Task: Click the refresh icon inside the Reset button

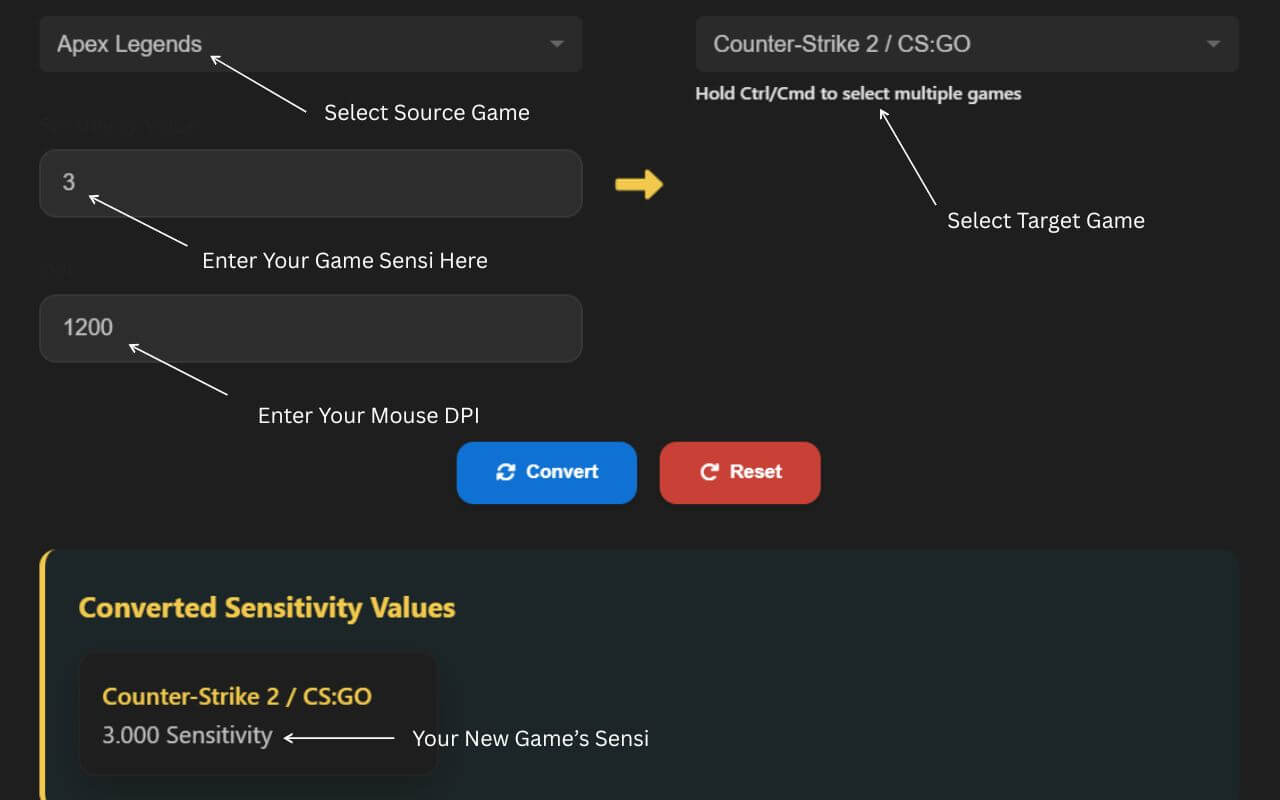Action: point(709,472)
